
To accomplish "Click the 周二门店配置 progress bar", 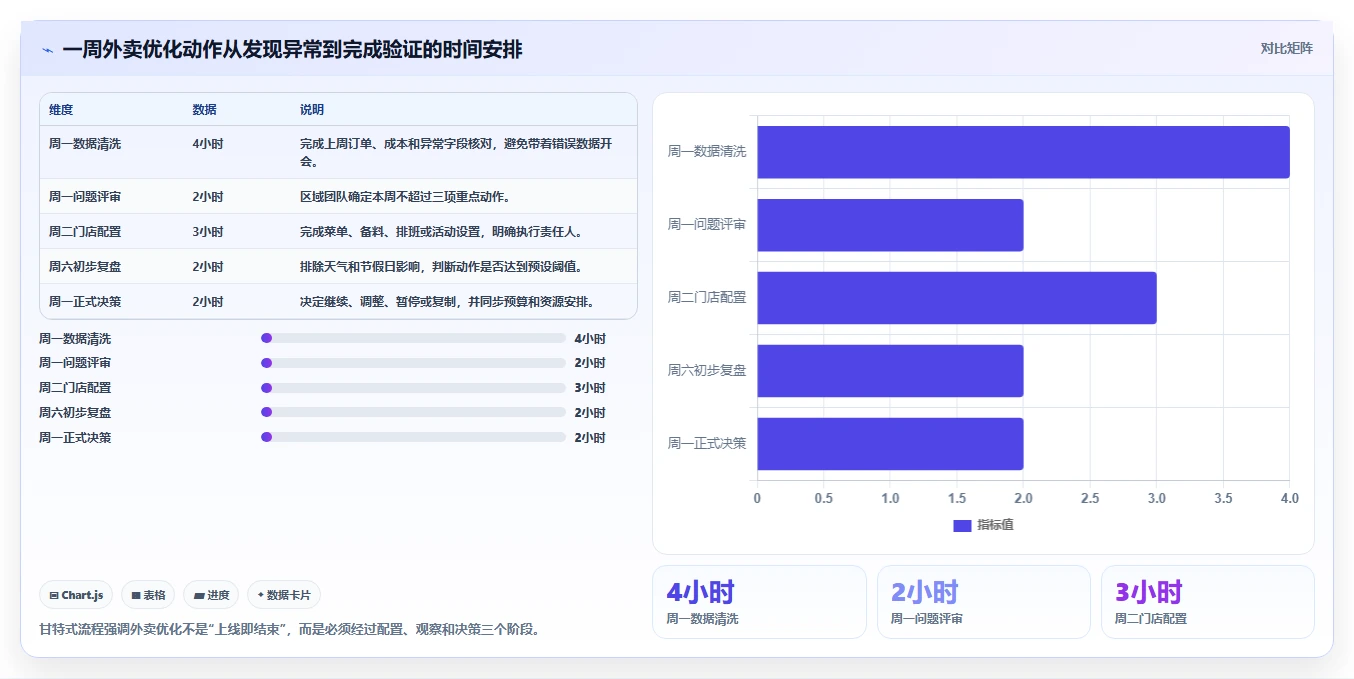I will pos(413,388).
